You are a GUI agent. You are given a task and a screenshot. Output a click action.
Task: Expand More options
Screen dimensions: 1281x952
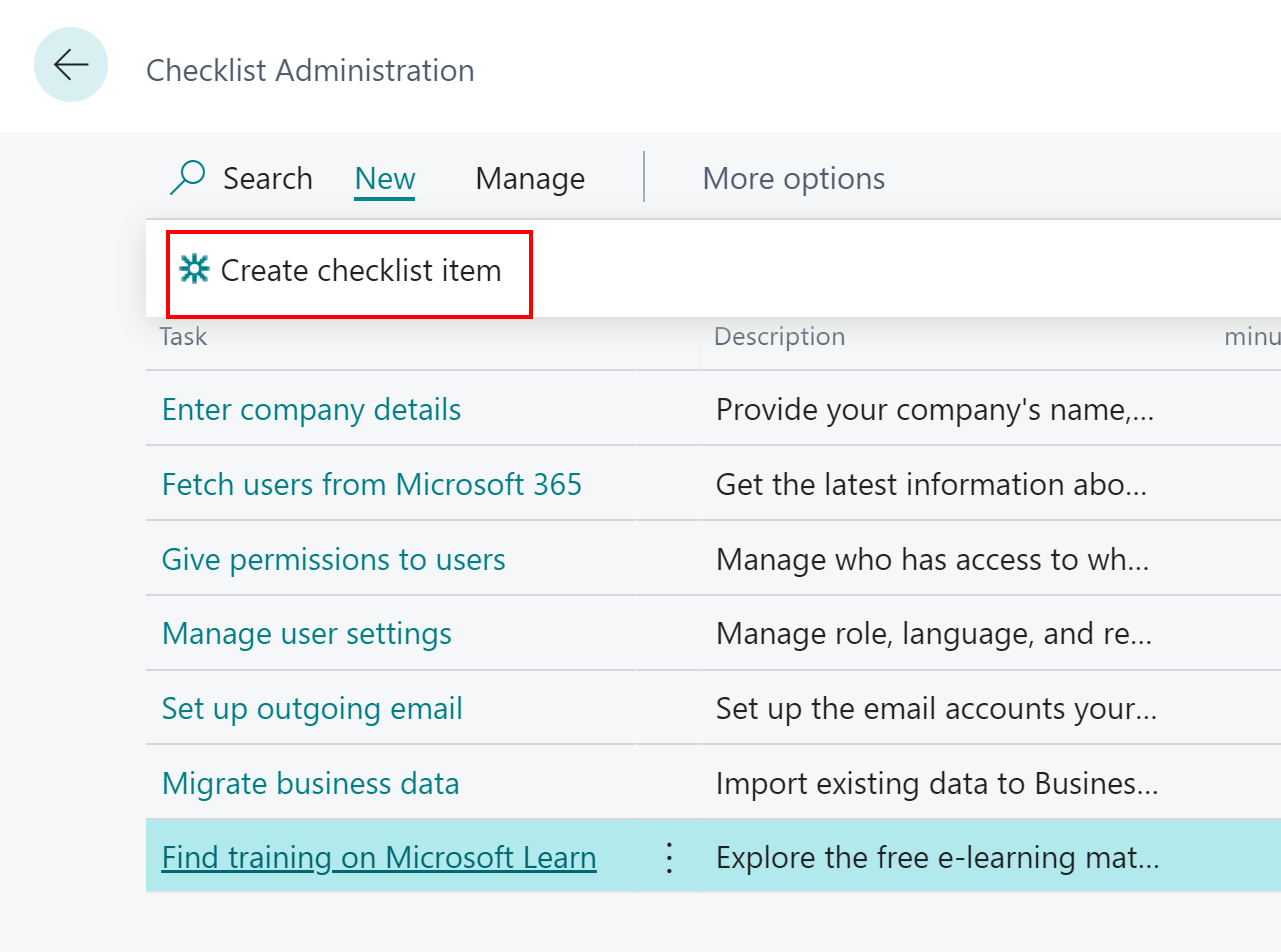793,177
